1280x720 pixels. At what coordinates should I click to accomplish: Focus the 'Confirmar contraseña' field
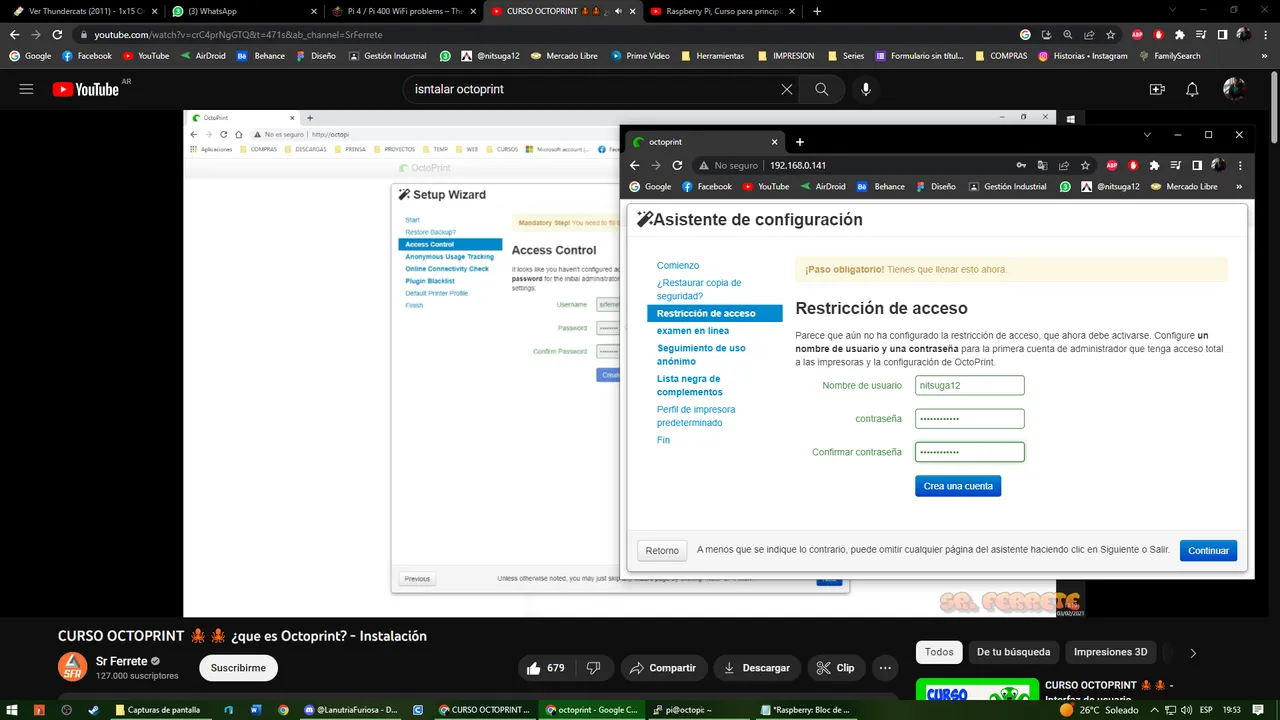point(970,452)
